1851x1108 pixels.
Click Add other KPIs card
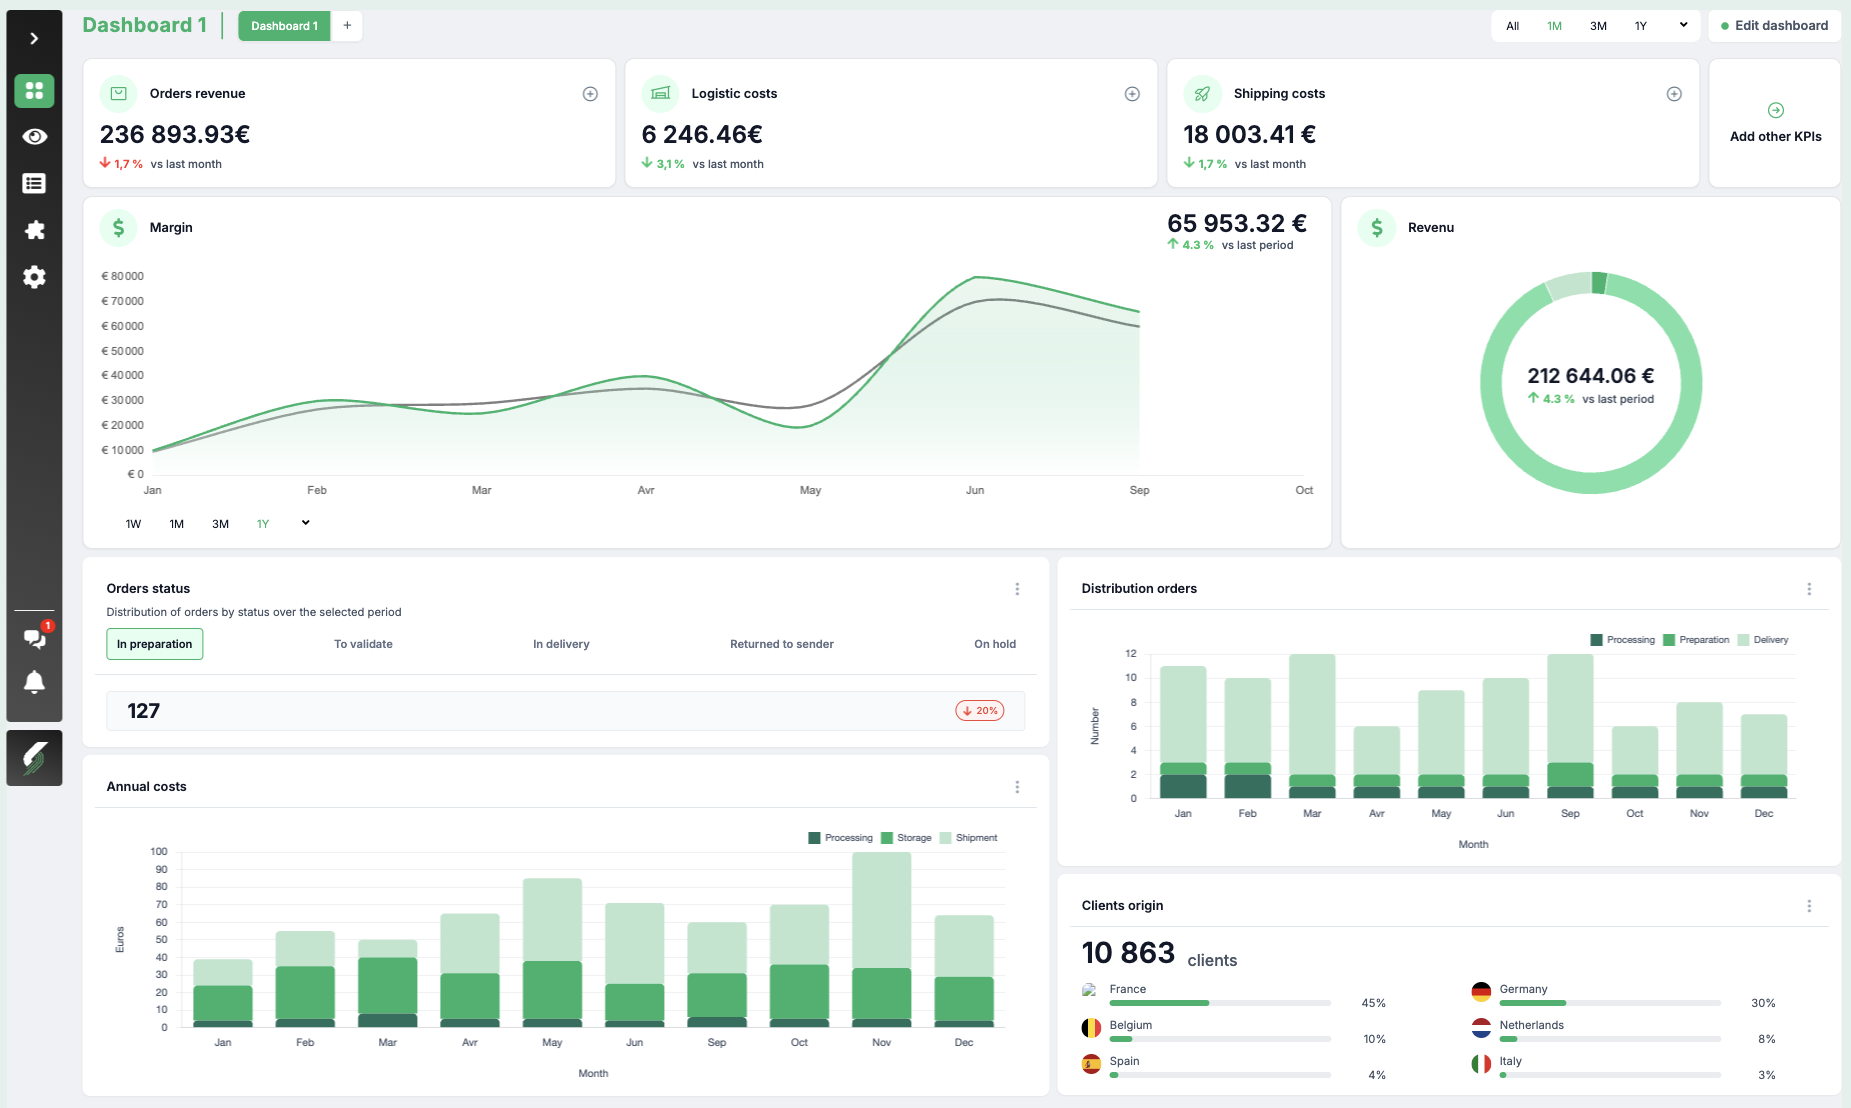[x=1775, y=123]
